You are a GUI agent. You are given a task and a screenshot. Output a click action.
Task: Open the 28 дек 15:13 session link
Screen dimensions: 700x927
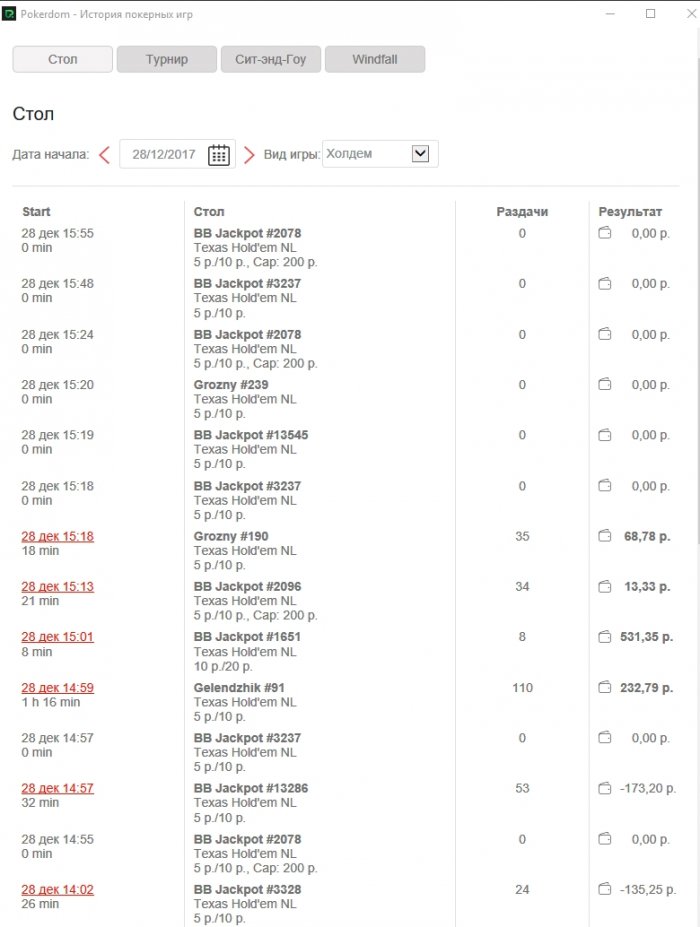click(x=57, y=587)
